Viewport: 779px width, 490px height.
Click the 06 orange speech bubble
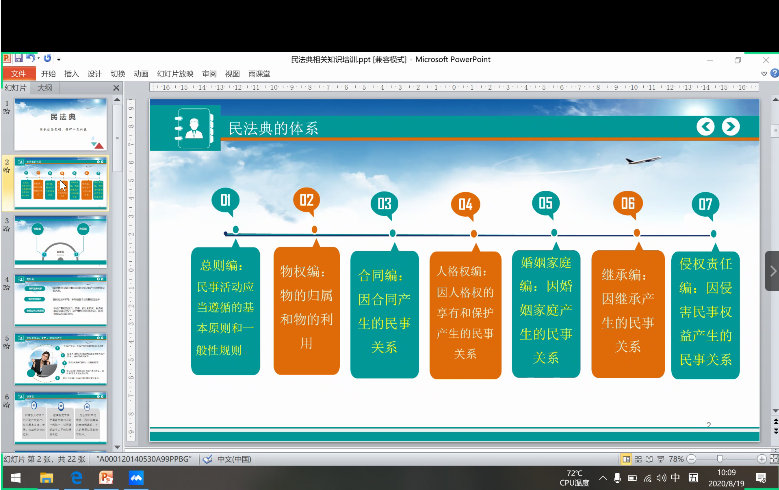628,205
